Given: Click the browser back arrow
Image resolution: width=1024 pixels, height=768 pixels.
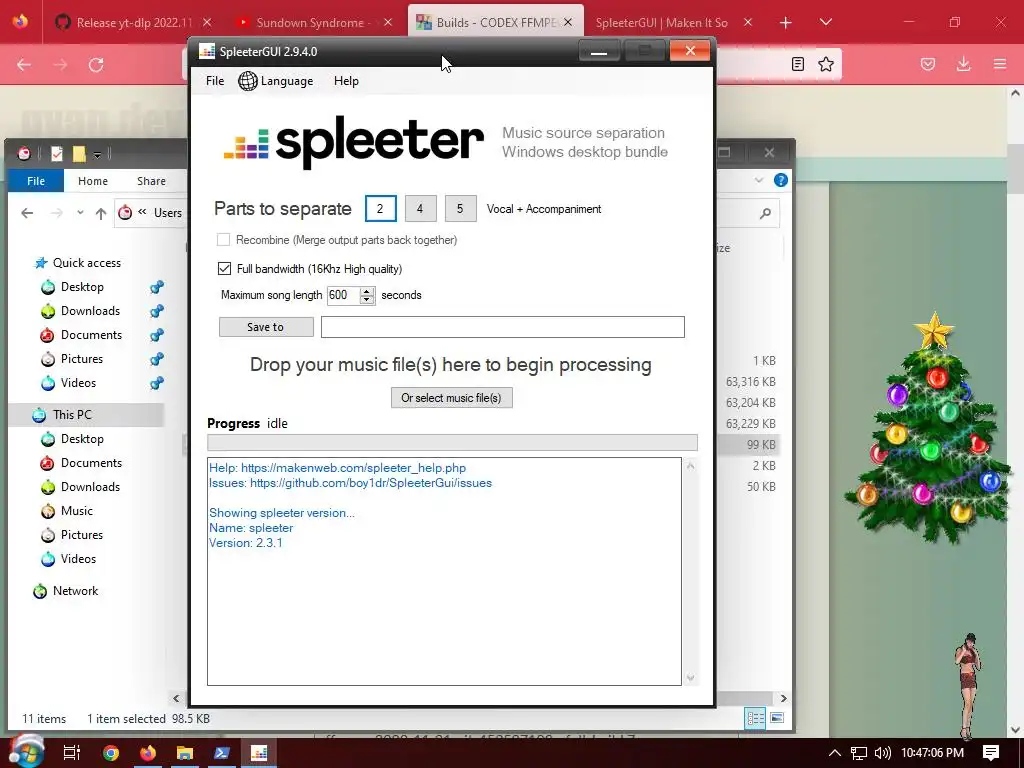Looking at the screenshot, I should 24,65.
